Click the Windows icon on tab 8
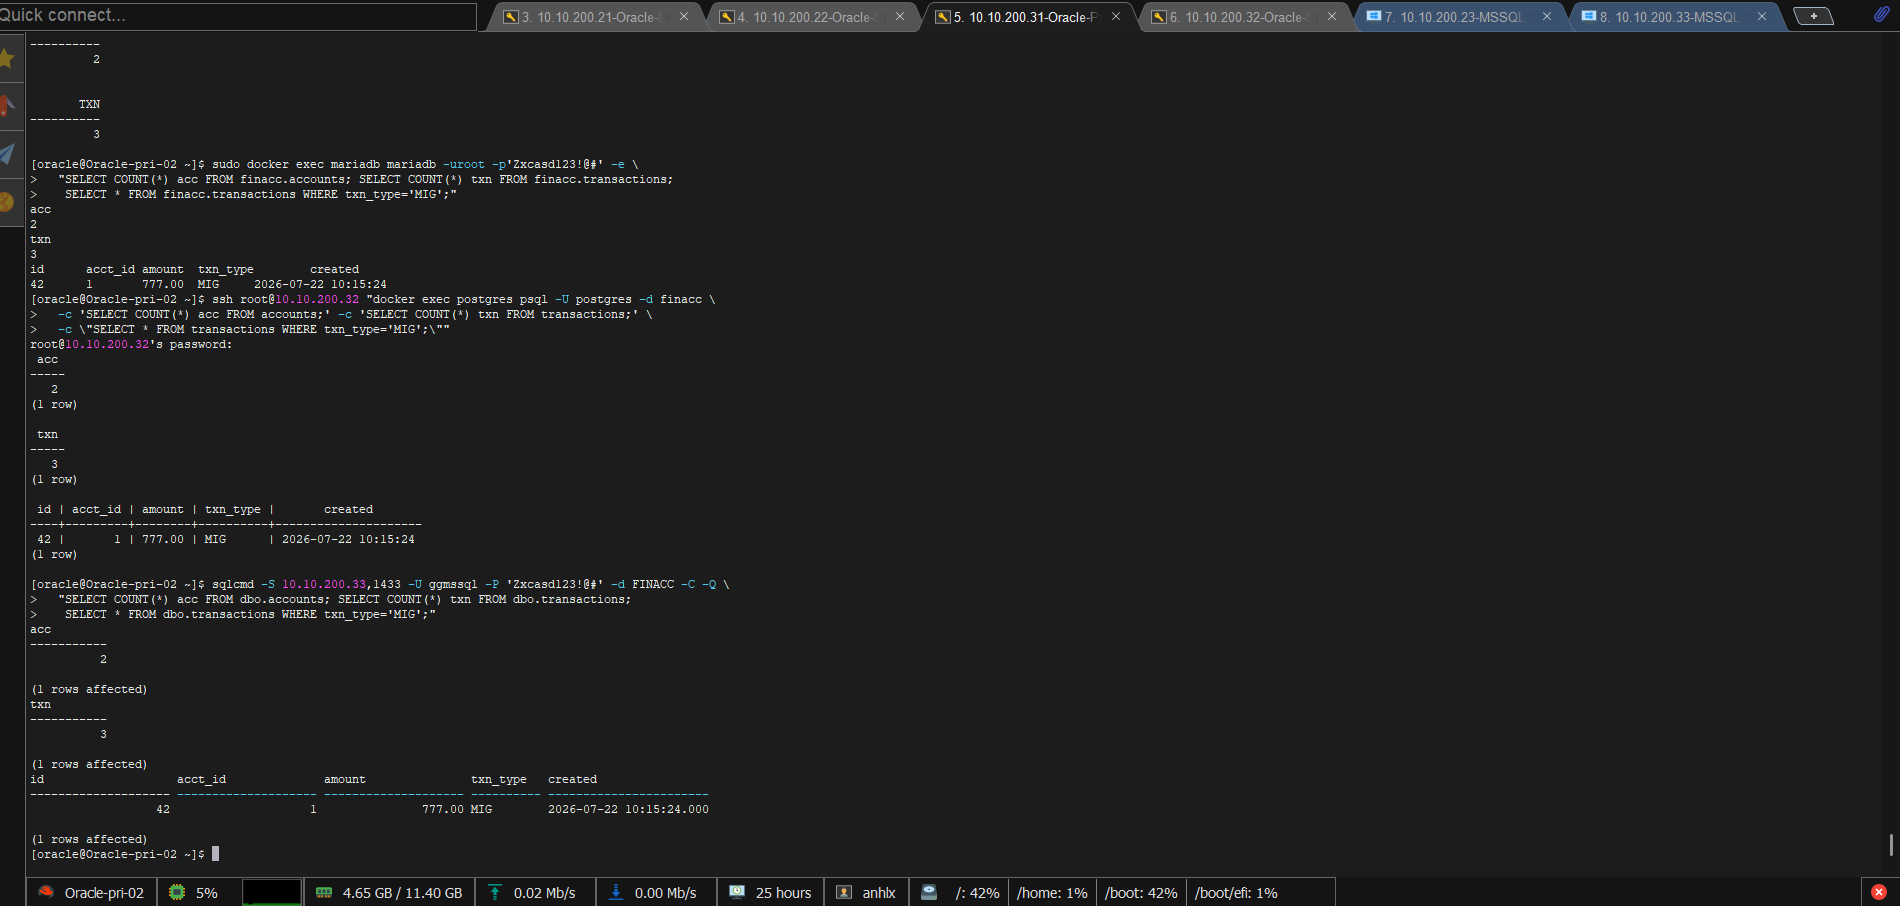Image resolution: width=1900 pixels, height=906 pixels. click(x=1589, y=16)
